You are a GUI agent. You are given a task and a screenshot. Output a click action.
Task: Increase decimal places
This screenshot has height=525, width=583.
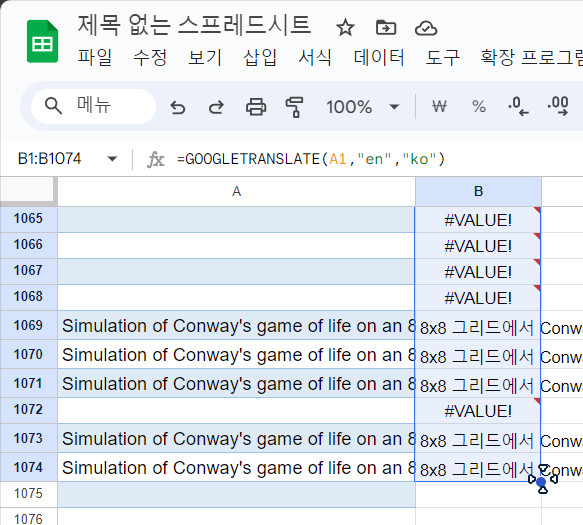click(558, 106)
